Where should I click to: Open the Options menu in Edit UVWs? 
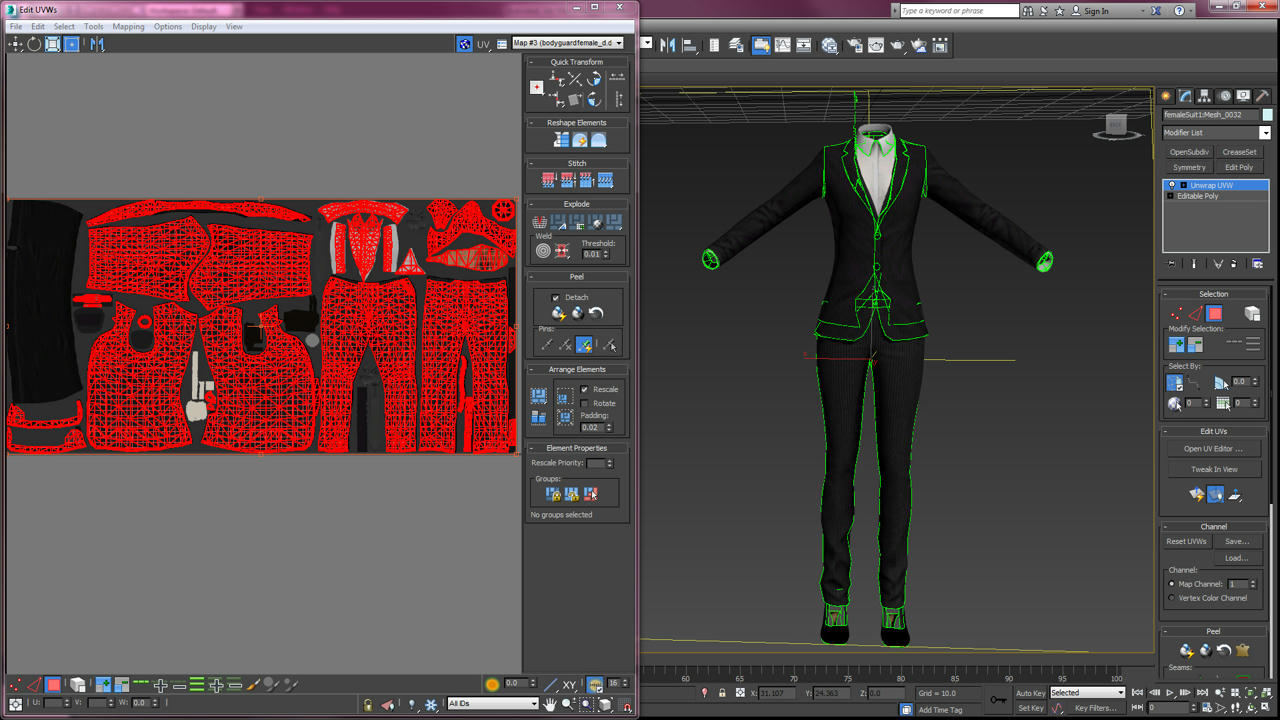tap(167, 27)
